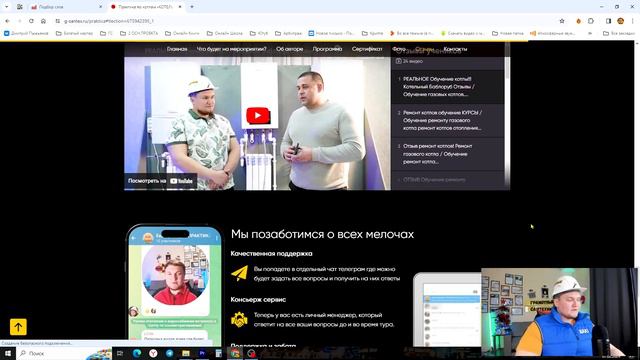
Task: Launch Yandex Browser from the taskbar
Action: point(153,353)
